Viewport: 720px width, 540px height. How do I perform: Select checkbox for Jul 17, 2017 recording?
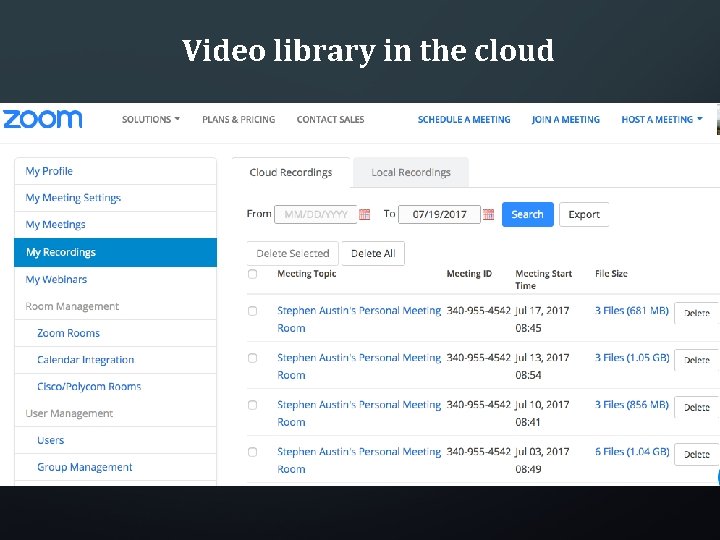253,311
